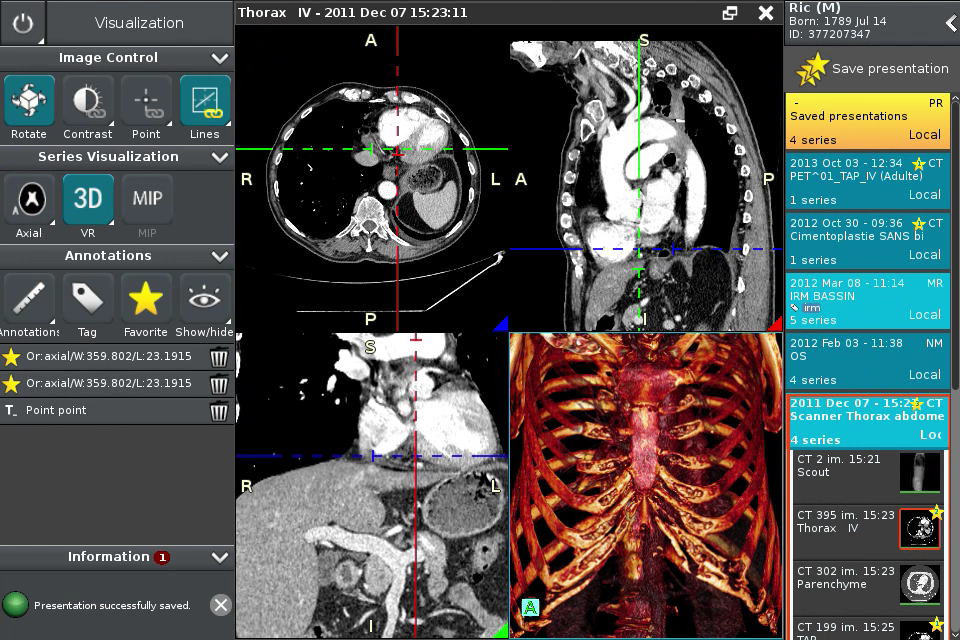The width and height of the screenshot is (960, 640).
Task: Close the Thorax IV viewer
Action: pos(765,13)
